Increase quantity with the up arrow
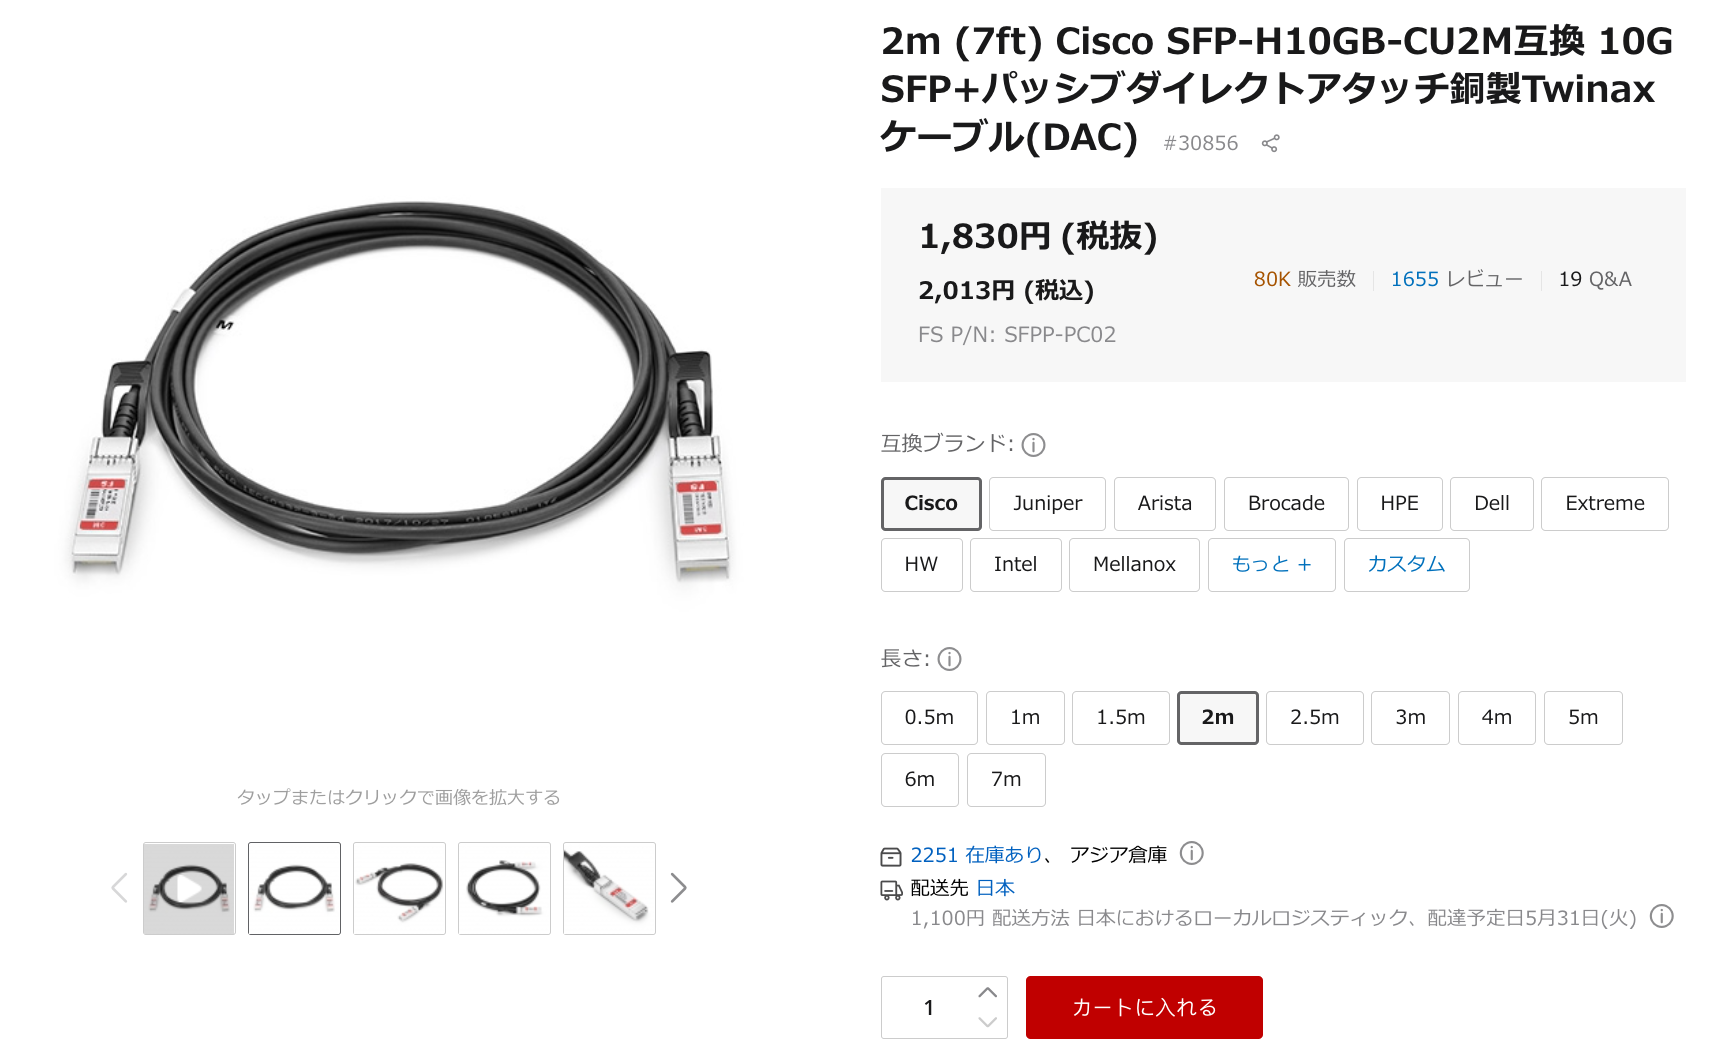Screen dimensions: 1710x1064 pos(987,992)
